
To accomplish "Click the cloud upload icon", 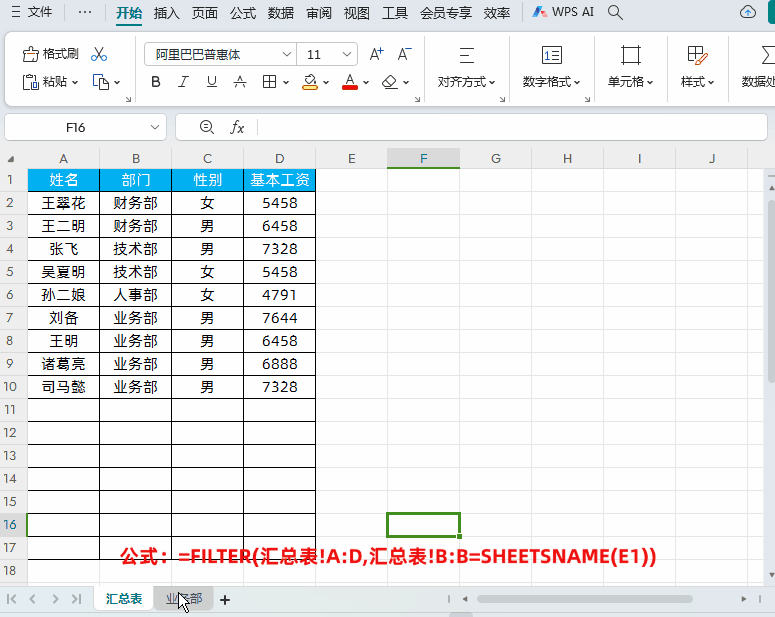I will [x=748, y=12].
